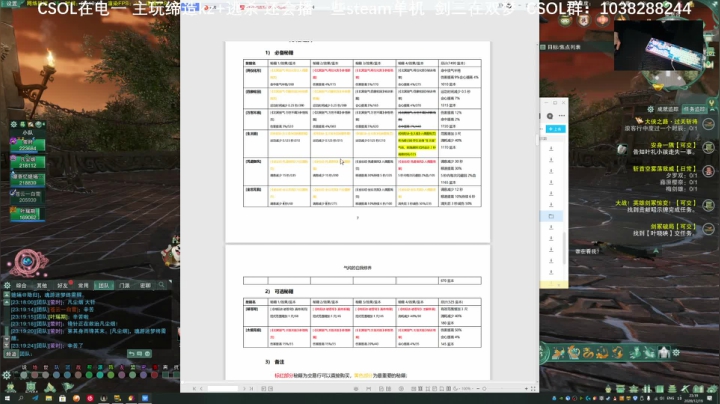Open quest 剑冢破局【可交】

coord(673,227)
